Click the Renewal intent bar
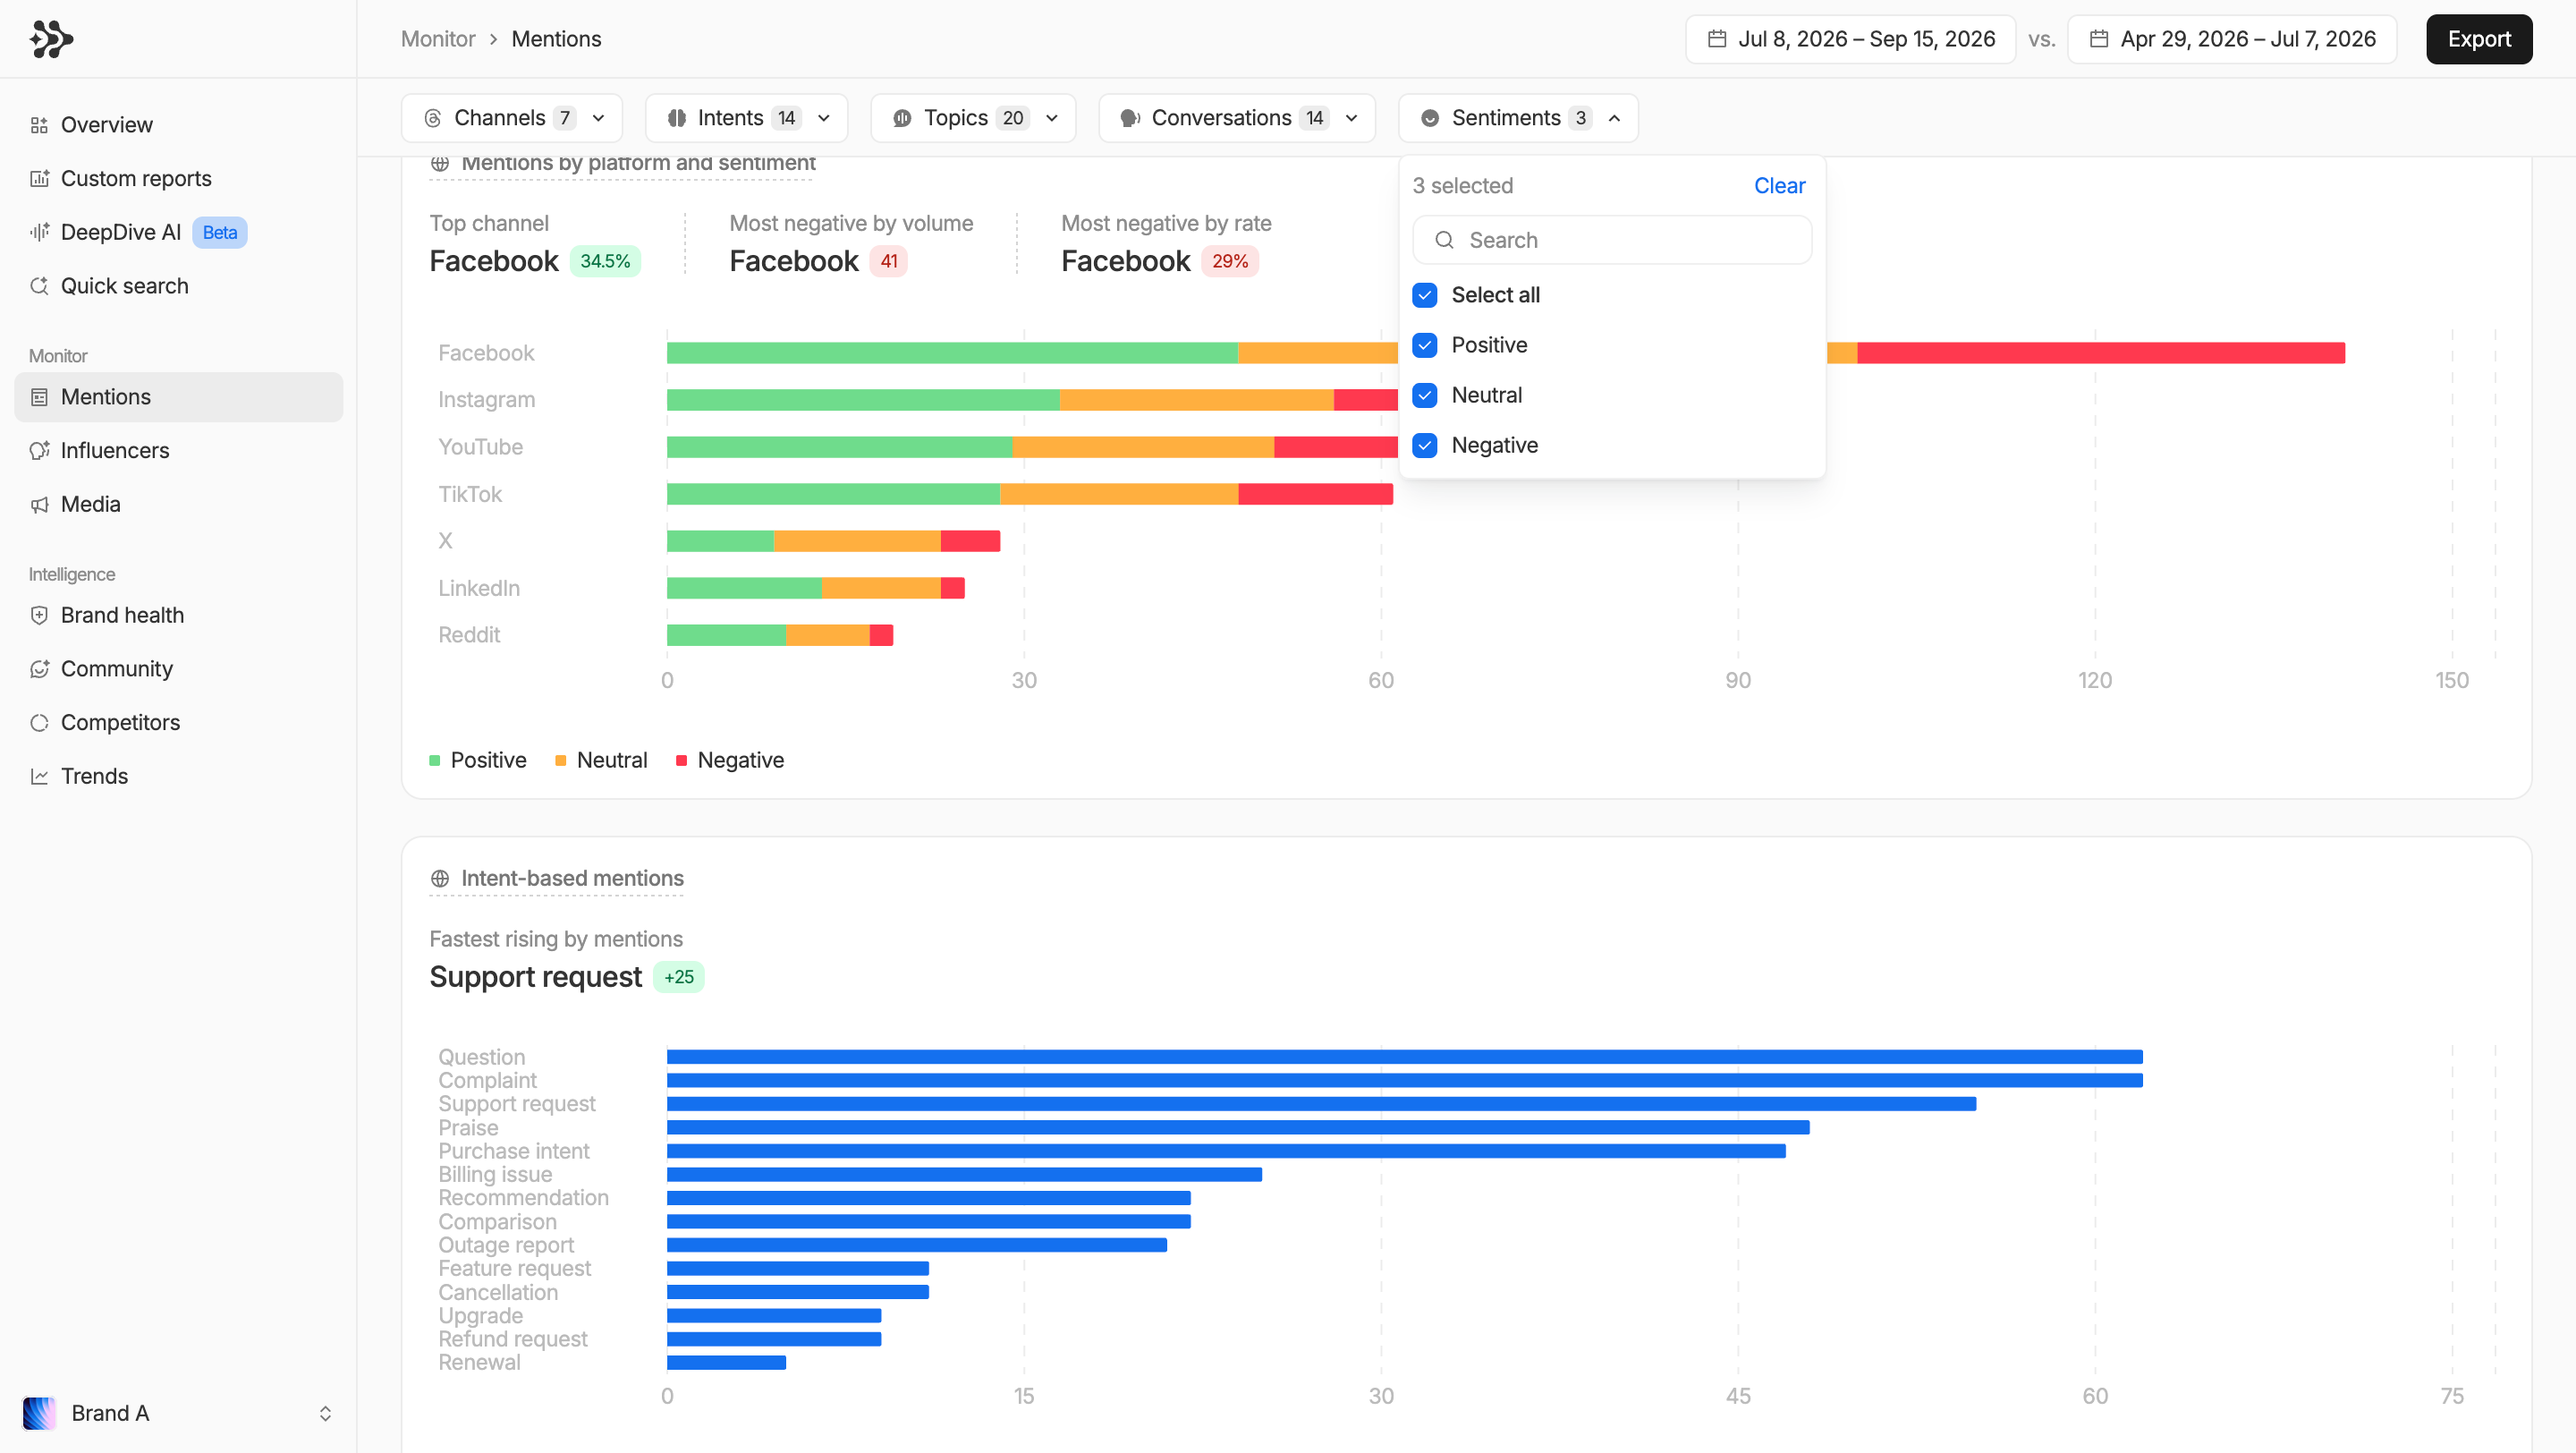 (x=727, y=1362)
